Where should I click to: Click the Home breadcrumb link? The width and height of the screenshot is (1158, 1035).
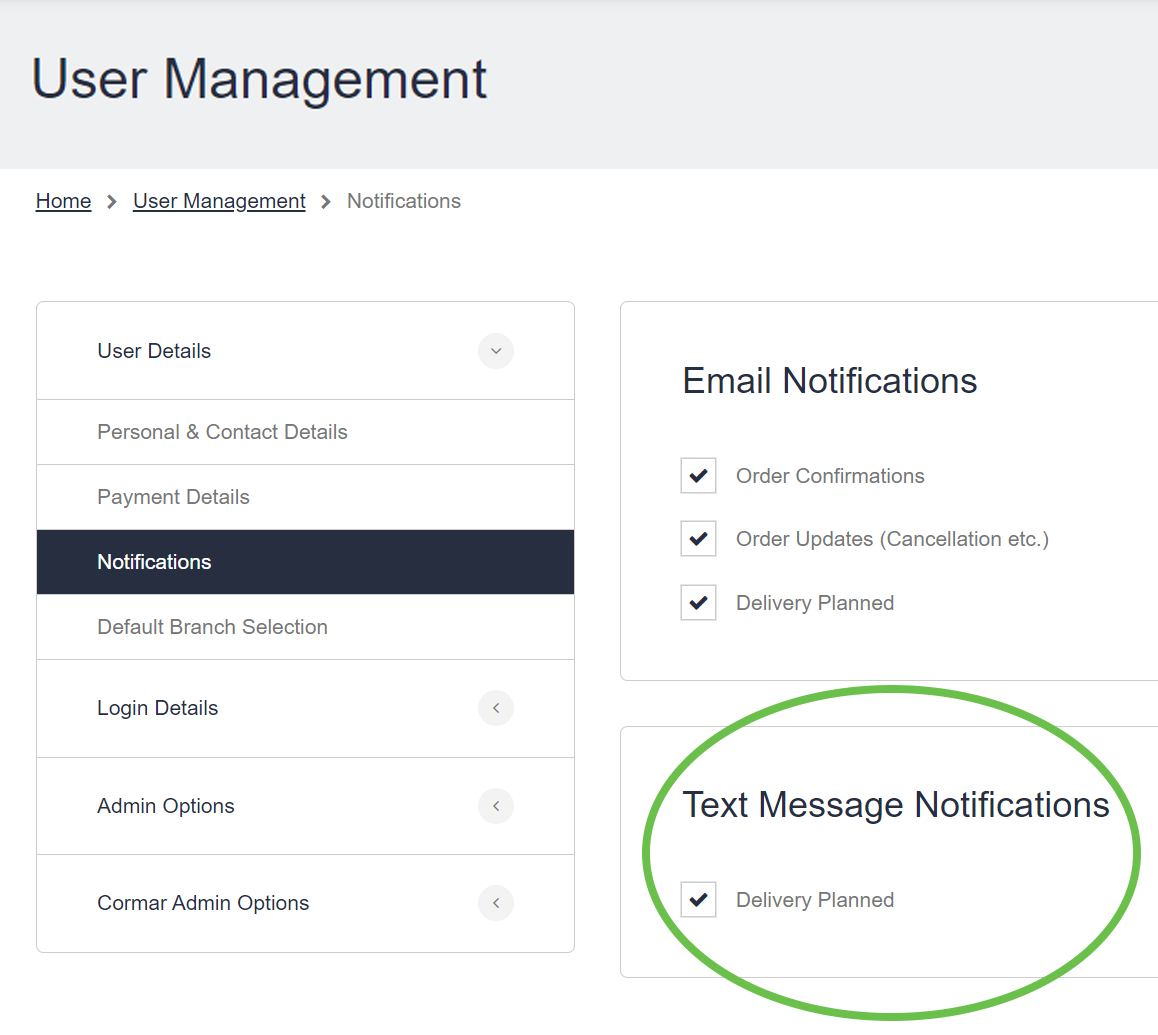63,201
